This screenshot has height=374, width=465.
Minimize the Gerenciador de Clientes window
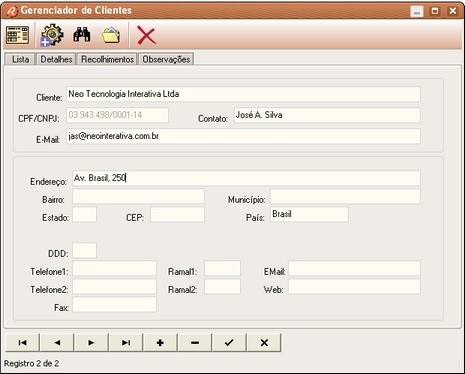(x=417, y=11)
